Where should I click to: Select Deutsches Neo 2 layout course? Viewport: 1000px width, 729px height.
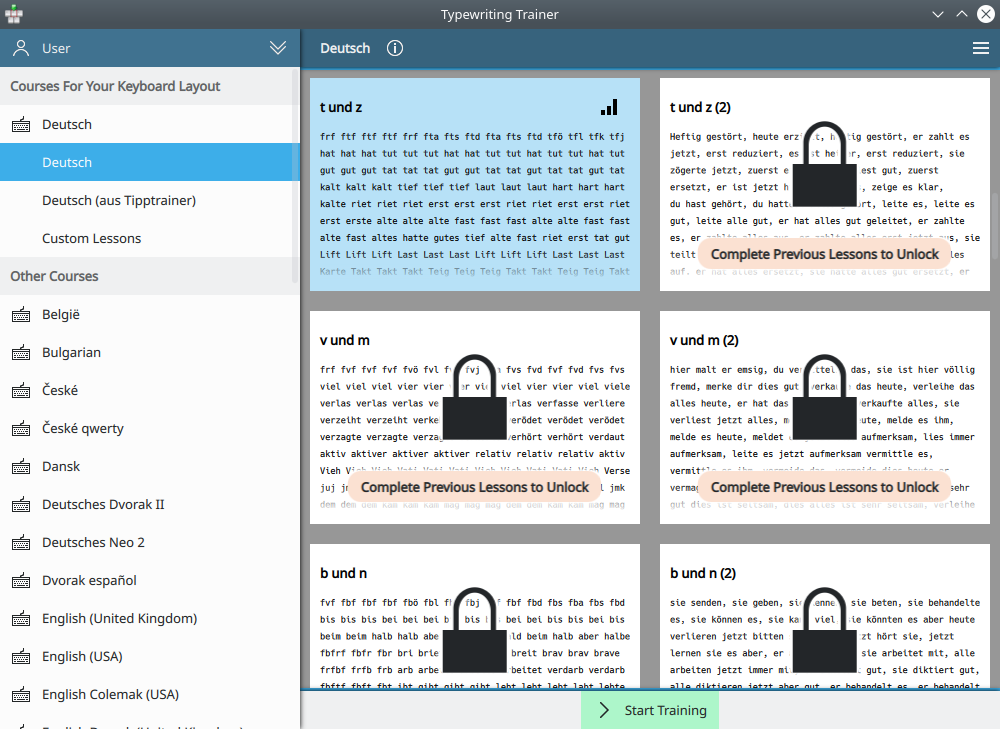click(93, 543)
